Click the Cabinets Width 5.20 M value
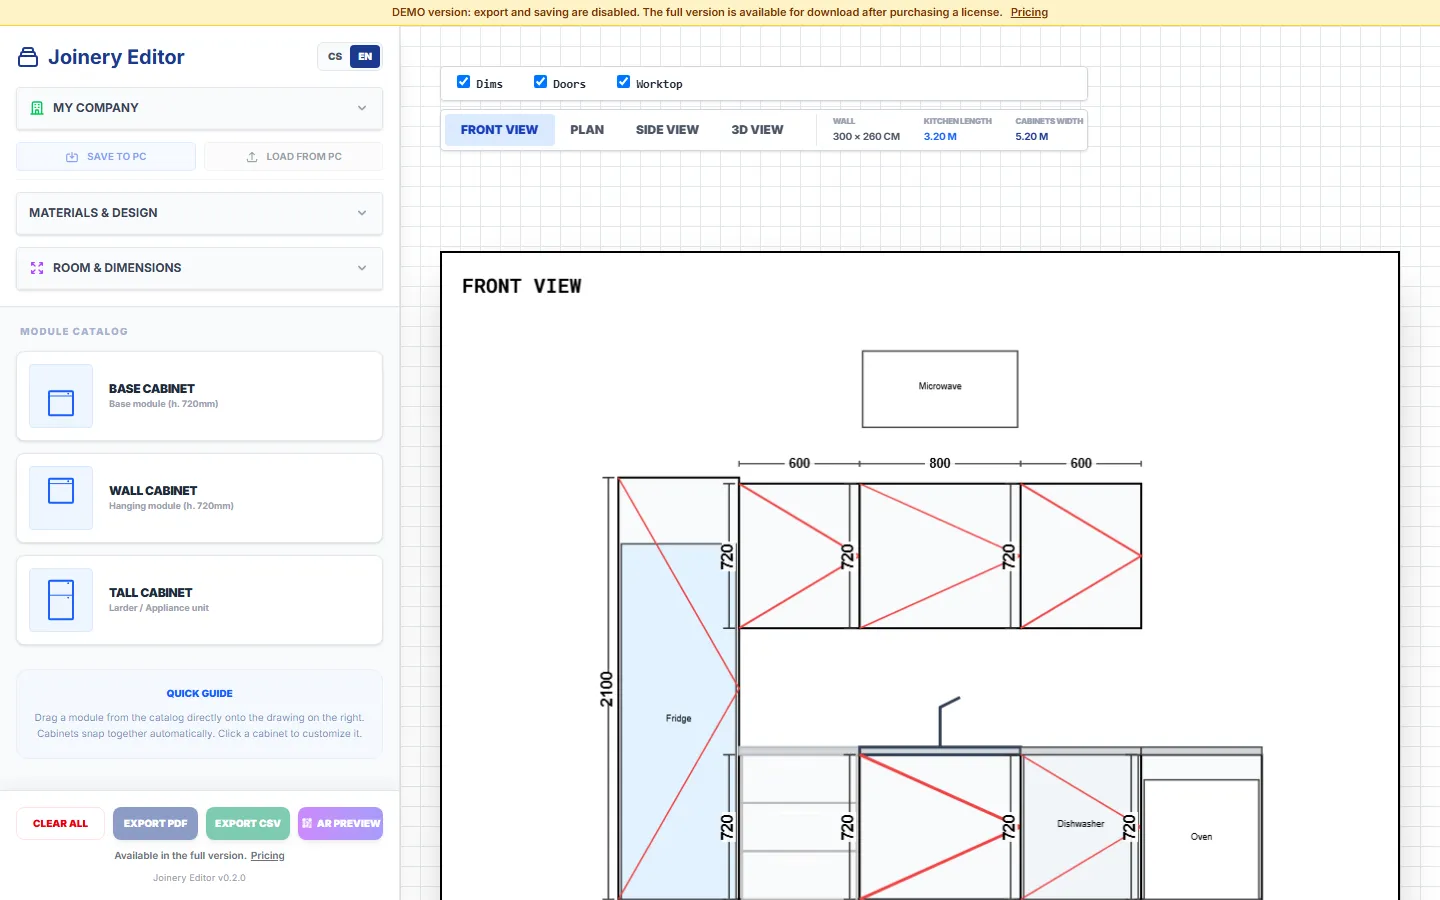1440x900 pixels. coord(1032,137)
